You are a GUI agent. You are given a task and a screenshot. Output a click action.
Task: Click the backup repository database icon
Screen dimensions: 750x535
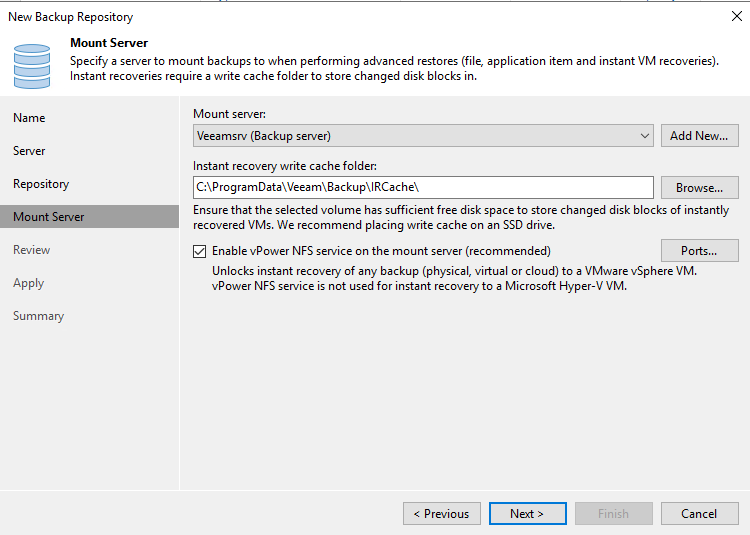tap(32, 65)
